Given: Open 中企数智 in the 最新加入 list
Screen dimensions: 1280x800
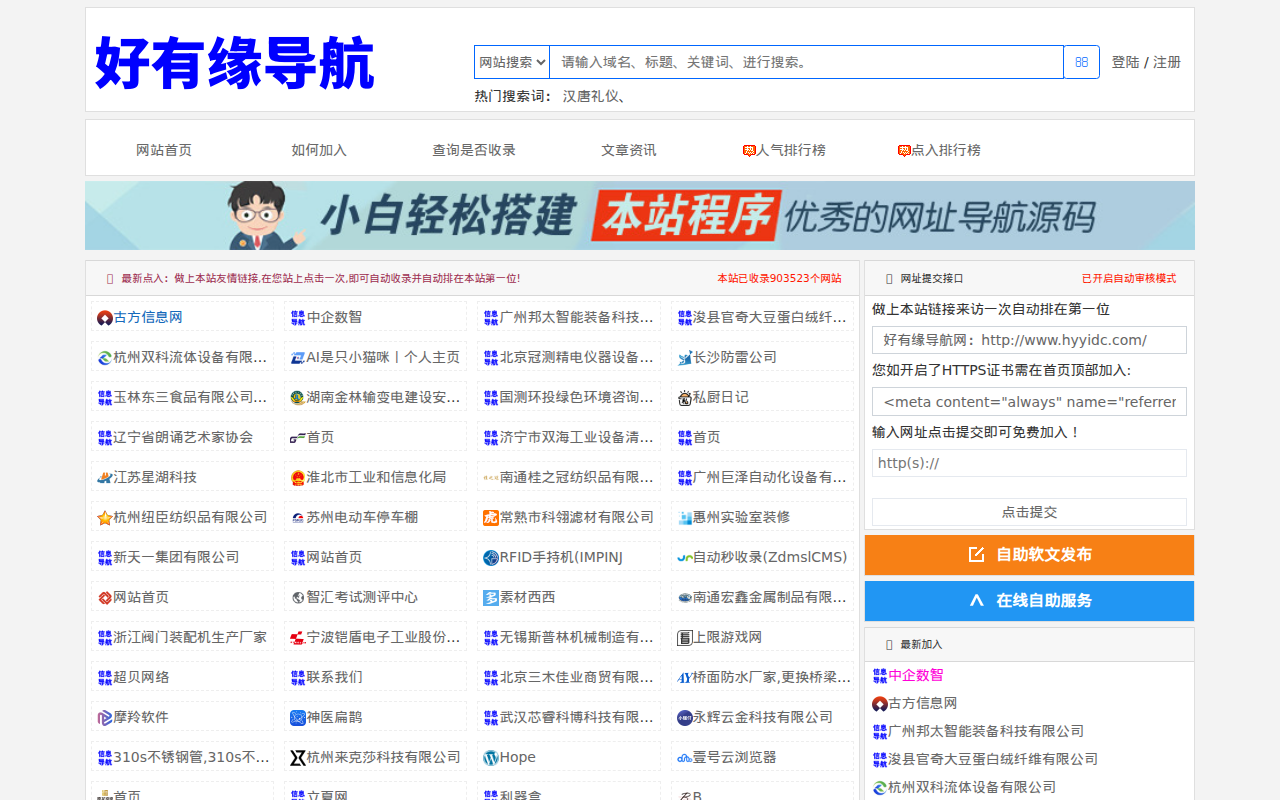Looking at the screenshot, I should click(916, 676).
